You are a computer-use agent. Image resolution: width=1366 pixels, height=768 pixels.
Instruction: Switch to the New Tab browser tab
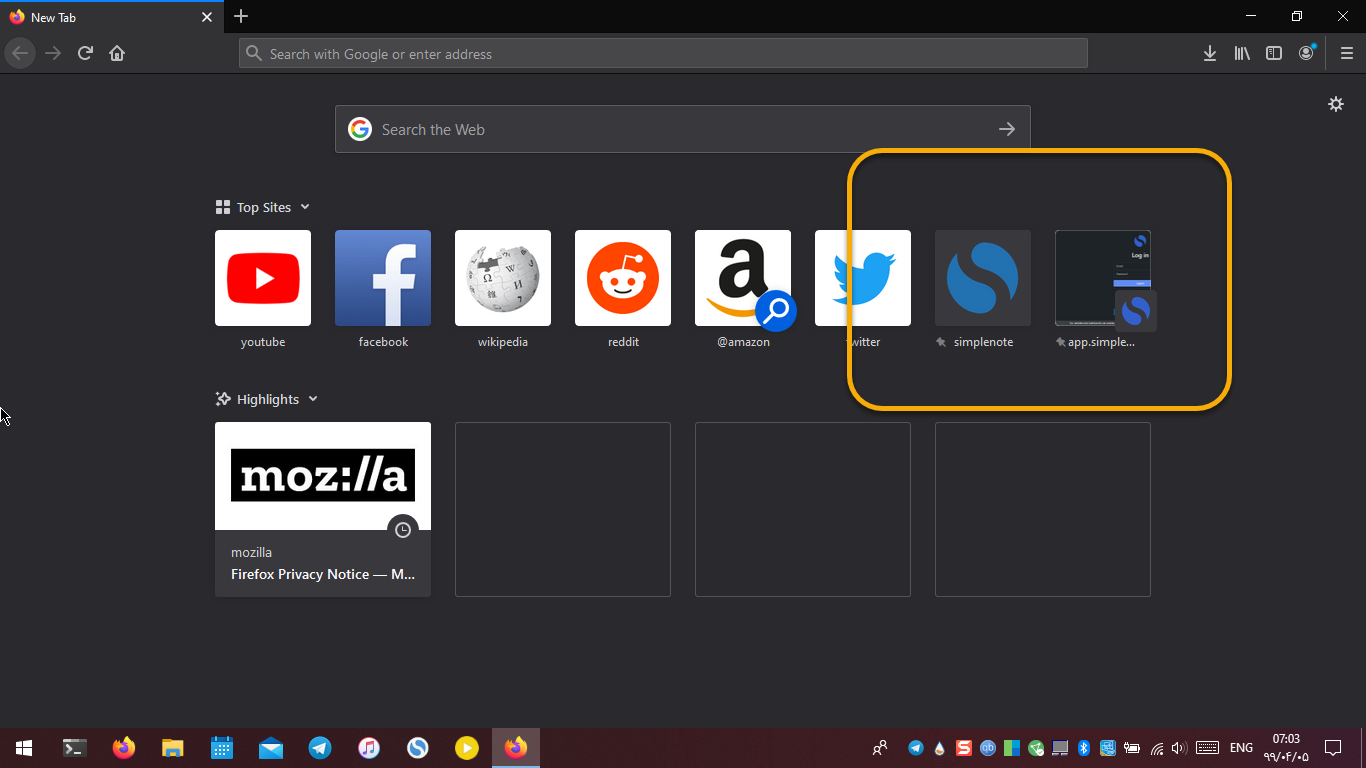[x=100, y=17]
